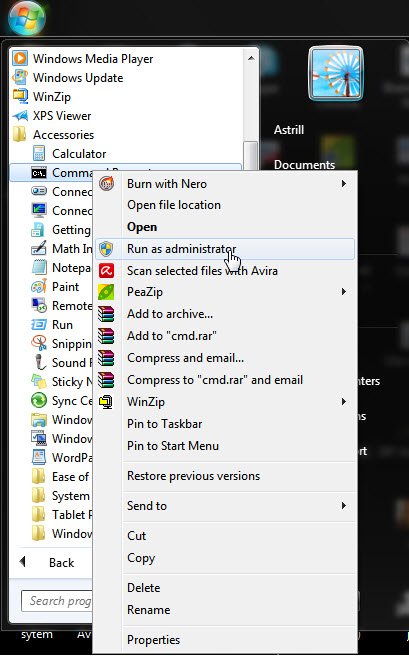Viewport: 409px width, 656px height.
Task: Click the red Avira icon in context menu
Action: 106,271
